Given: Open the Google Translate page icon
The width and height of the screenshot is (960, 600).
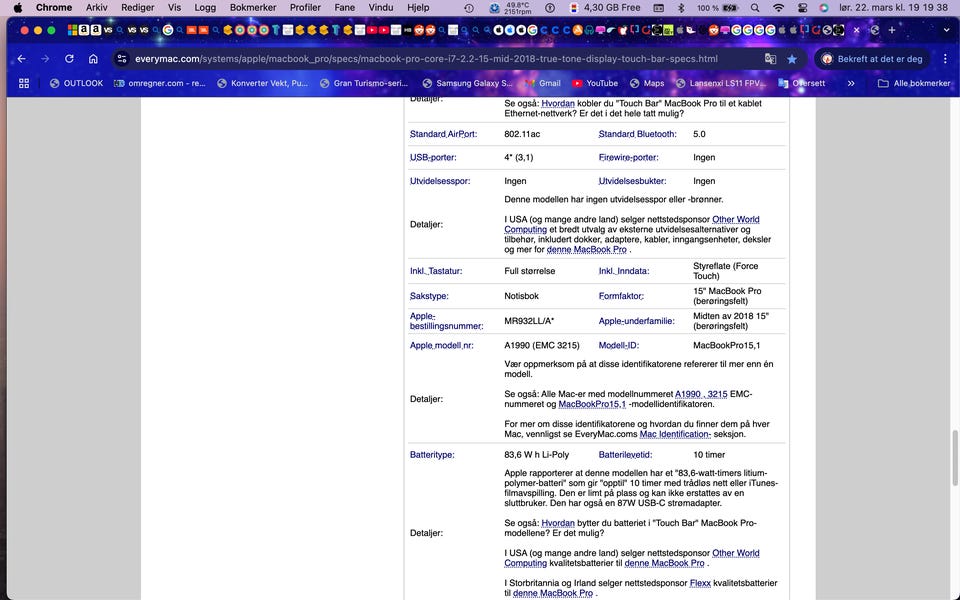Looking at the screenshot, I should 770,59.
